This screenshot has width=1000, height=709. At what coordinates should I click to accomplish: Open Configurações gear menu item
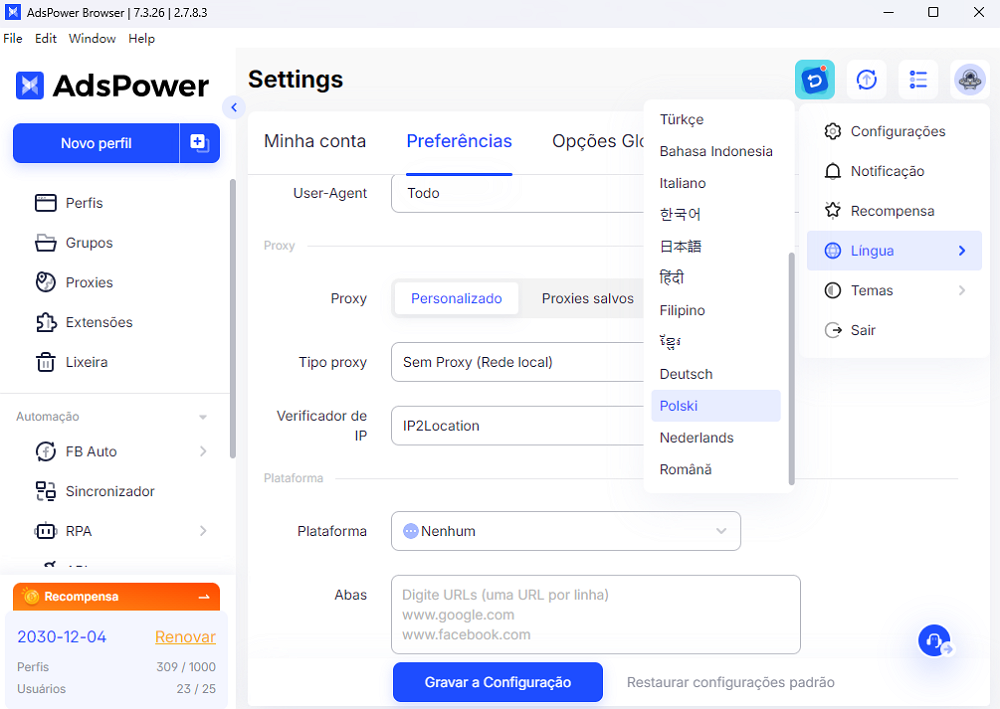(893, 131)
